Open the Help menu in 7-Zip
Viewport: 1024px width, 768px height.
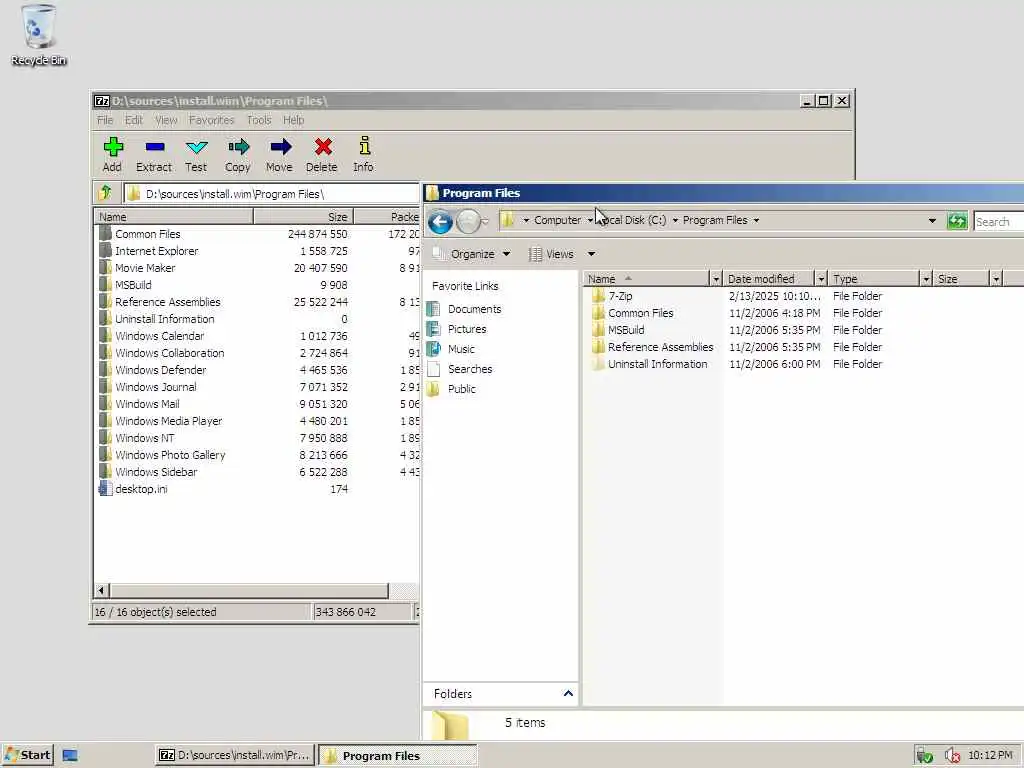click(293, 120)
